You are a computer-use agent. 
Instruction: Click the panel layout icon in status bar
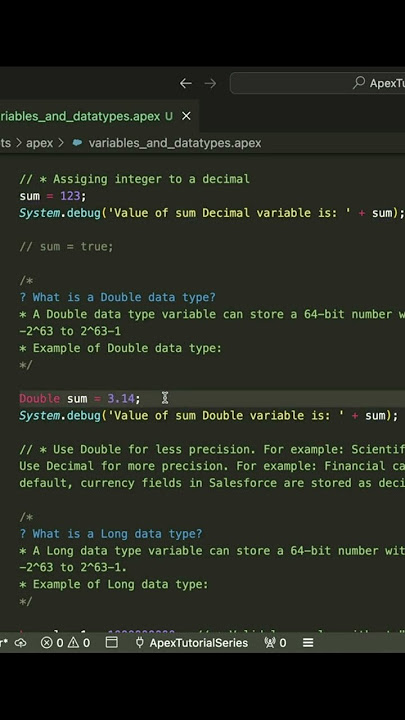112,642
